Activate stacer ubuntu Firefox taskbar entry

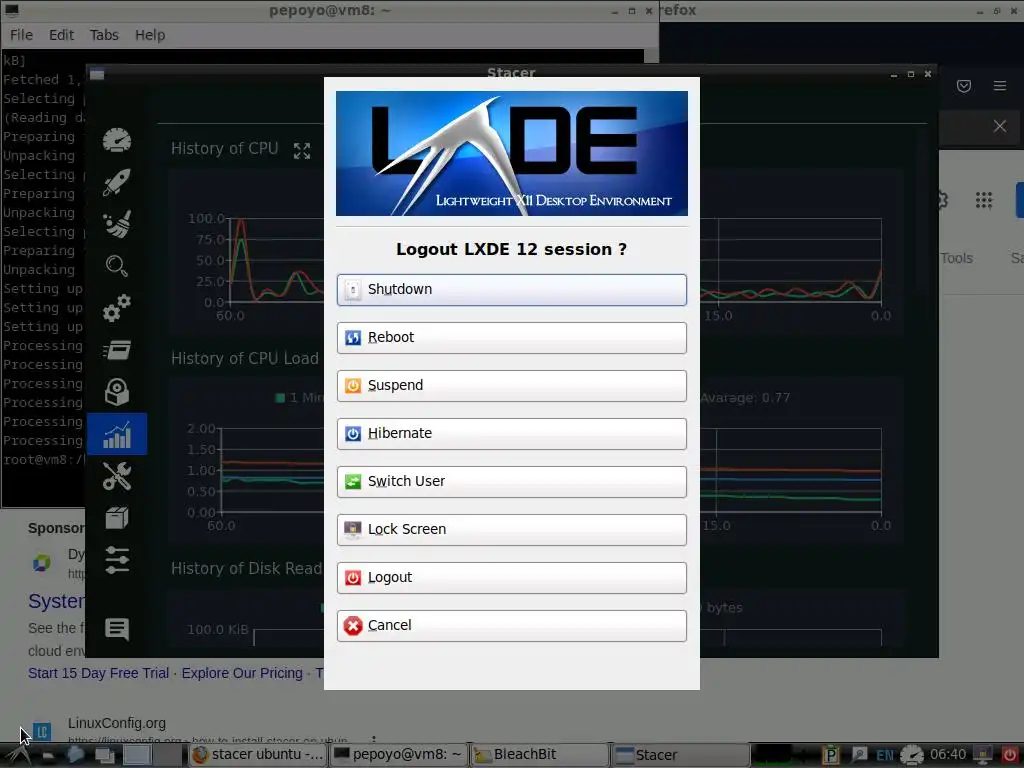(x=257, y=754)
